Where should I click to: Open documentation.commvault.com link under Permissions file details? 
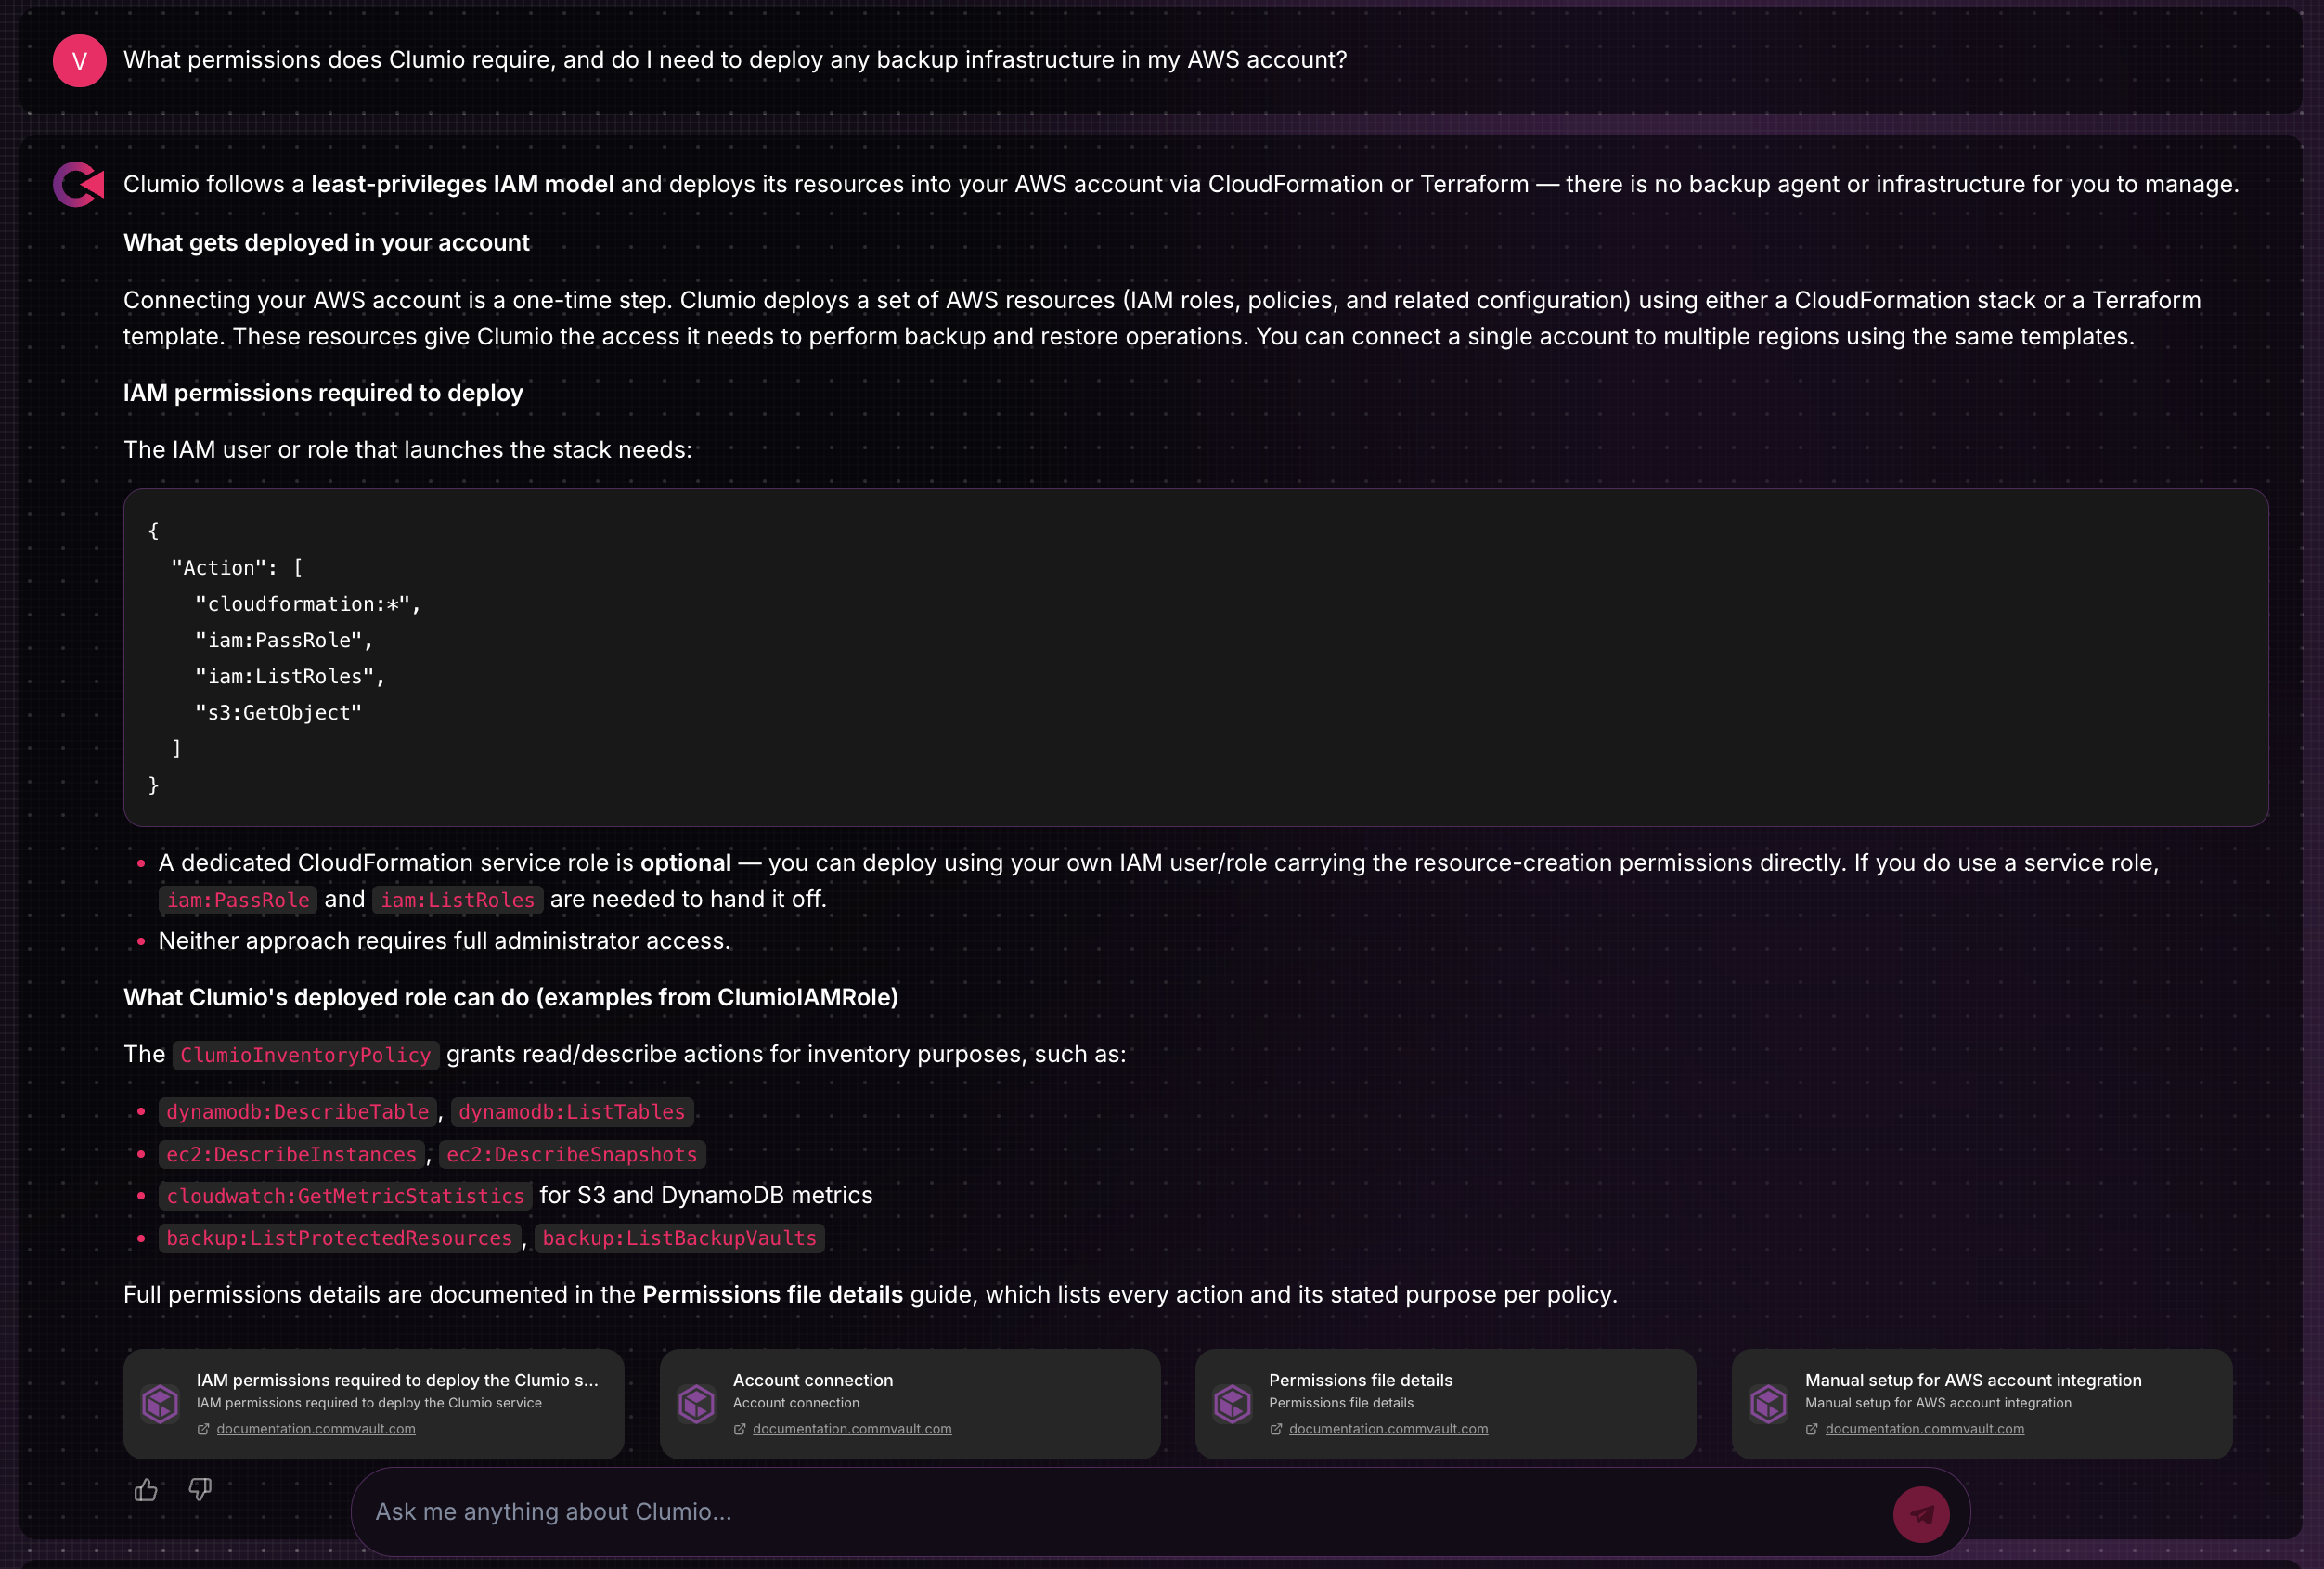coord(1388,1429)
